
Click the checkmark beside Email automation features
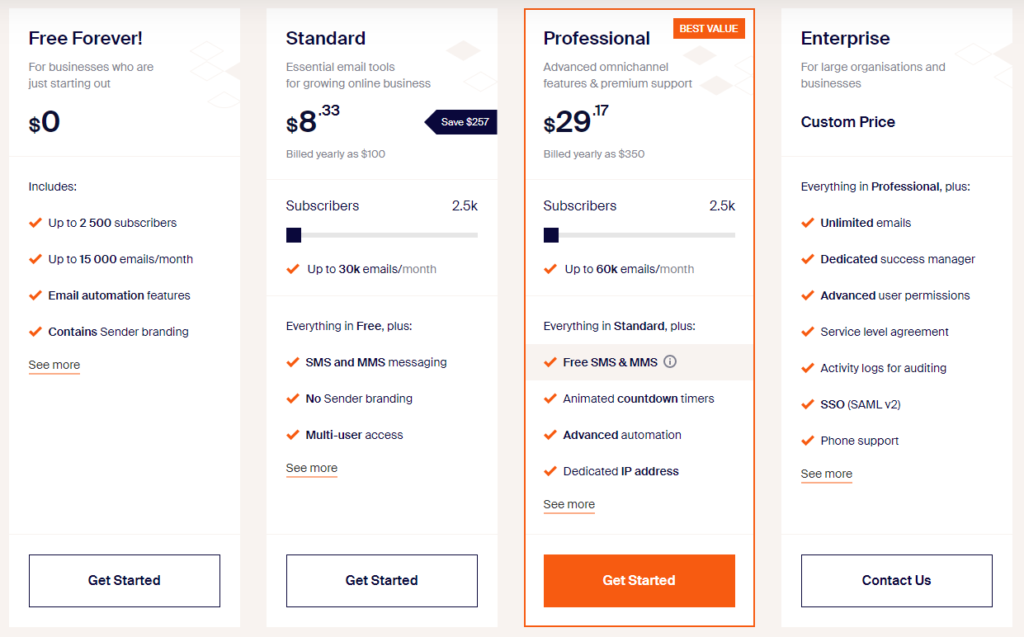pyautogui.click(x=35, y=295)
